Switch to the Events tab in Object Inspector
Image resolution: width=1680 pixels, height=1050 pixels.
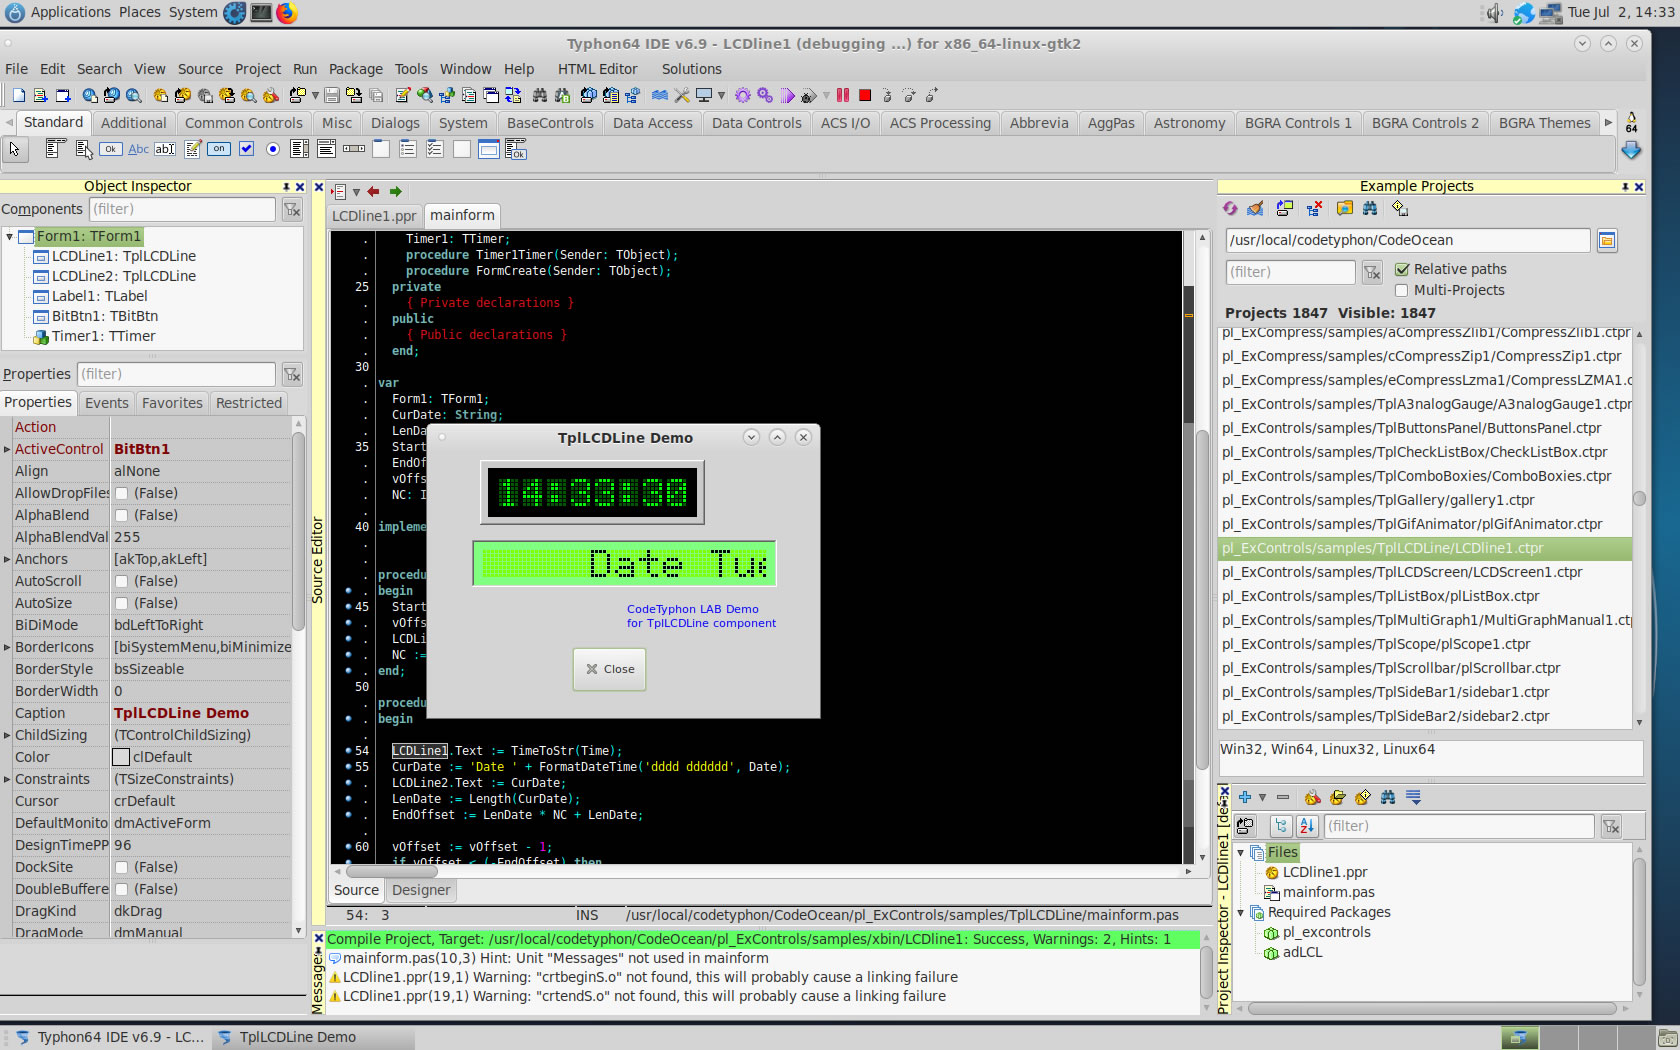(x=106, y=403)
